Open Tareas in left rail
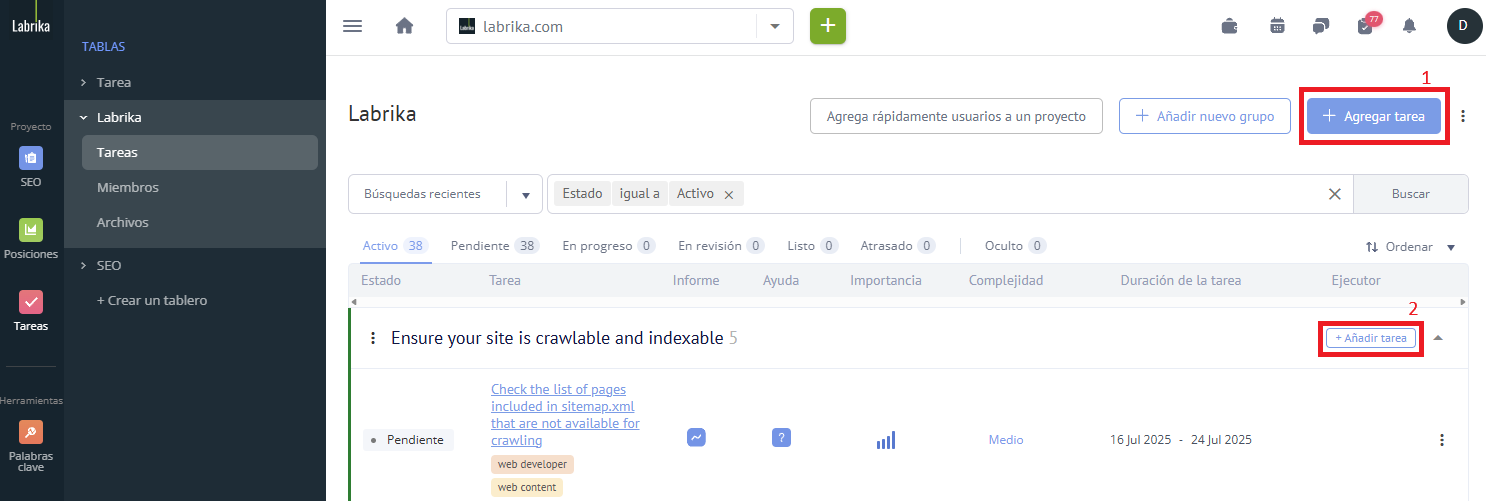The image size is (1486, 501). pyautogui.click(x=31, y=311)
